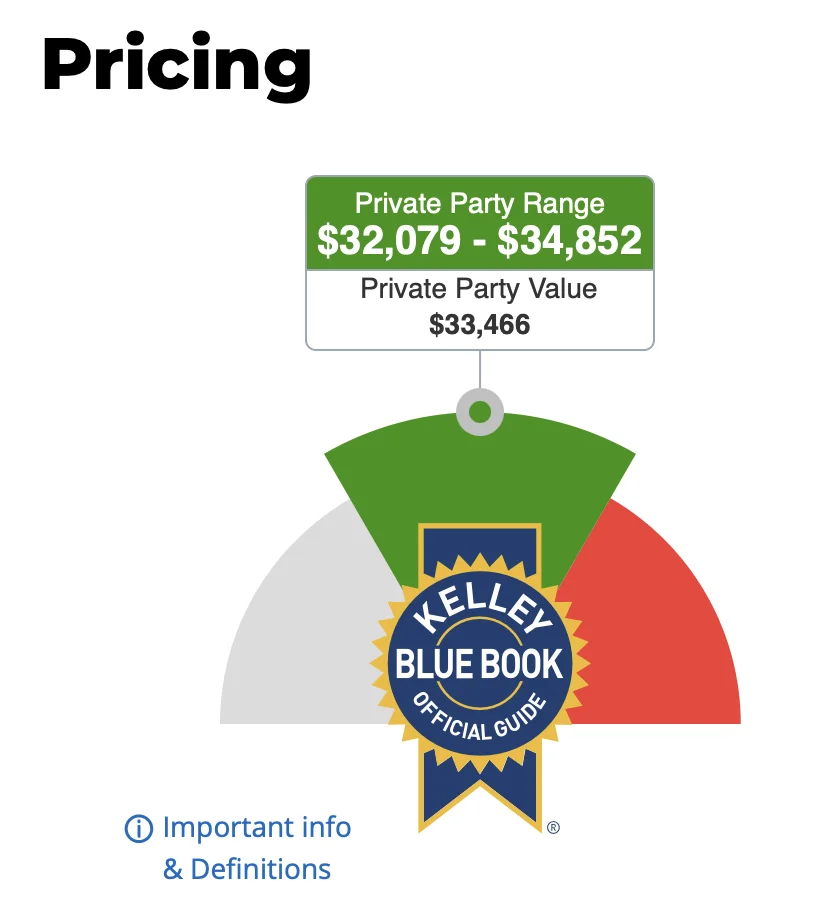Screen dimensions: 828x916
Task: Click the Pricing heading
Action: tap(176, 65)
